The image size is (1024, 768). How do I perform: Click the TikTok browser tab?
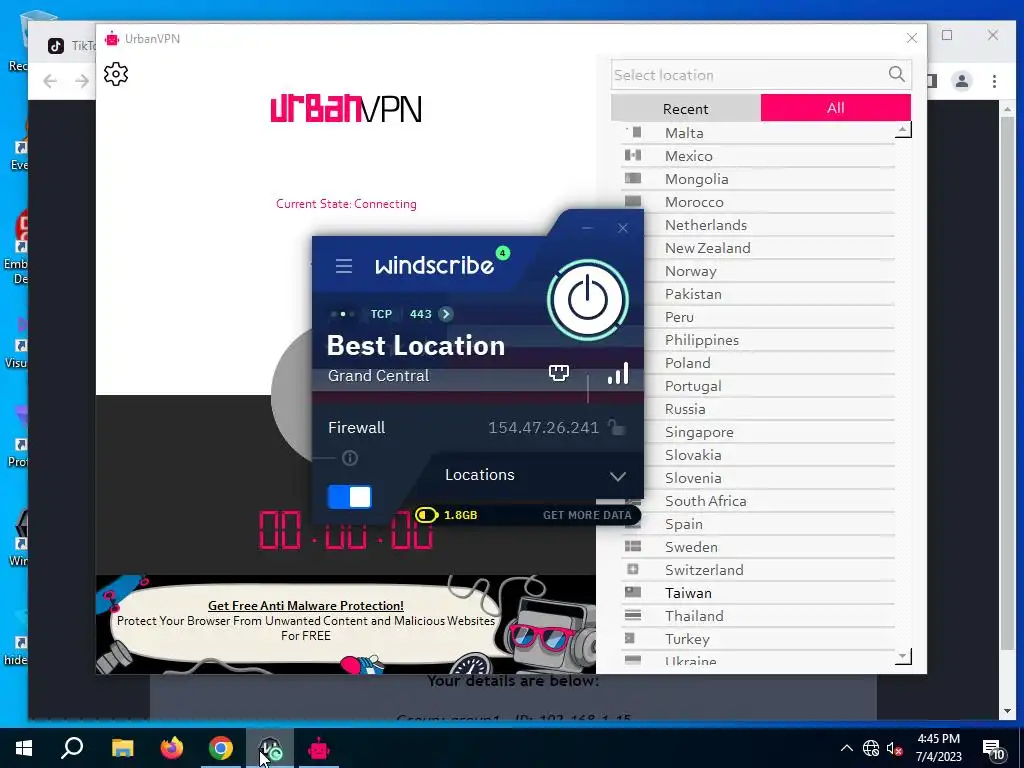tap(72, 46)
